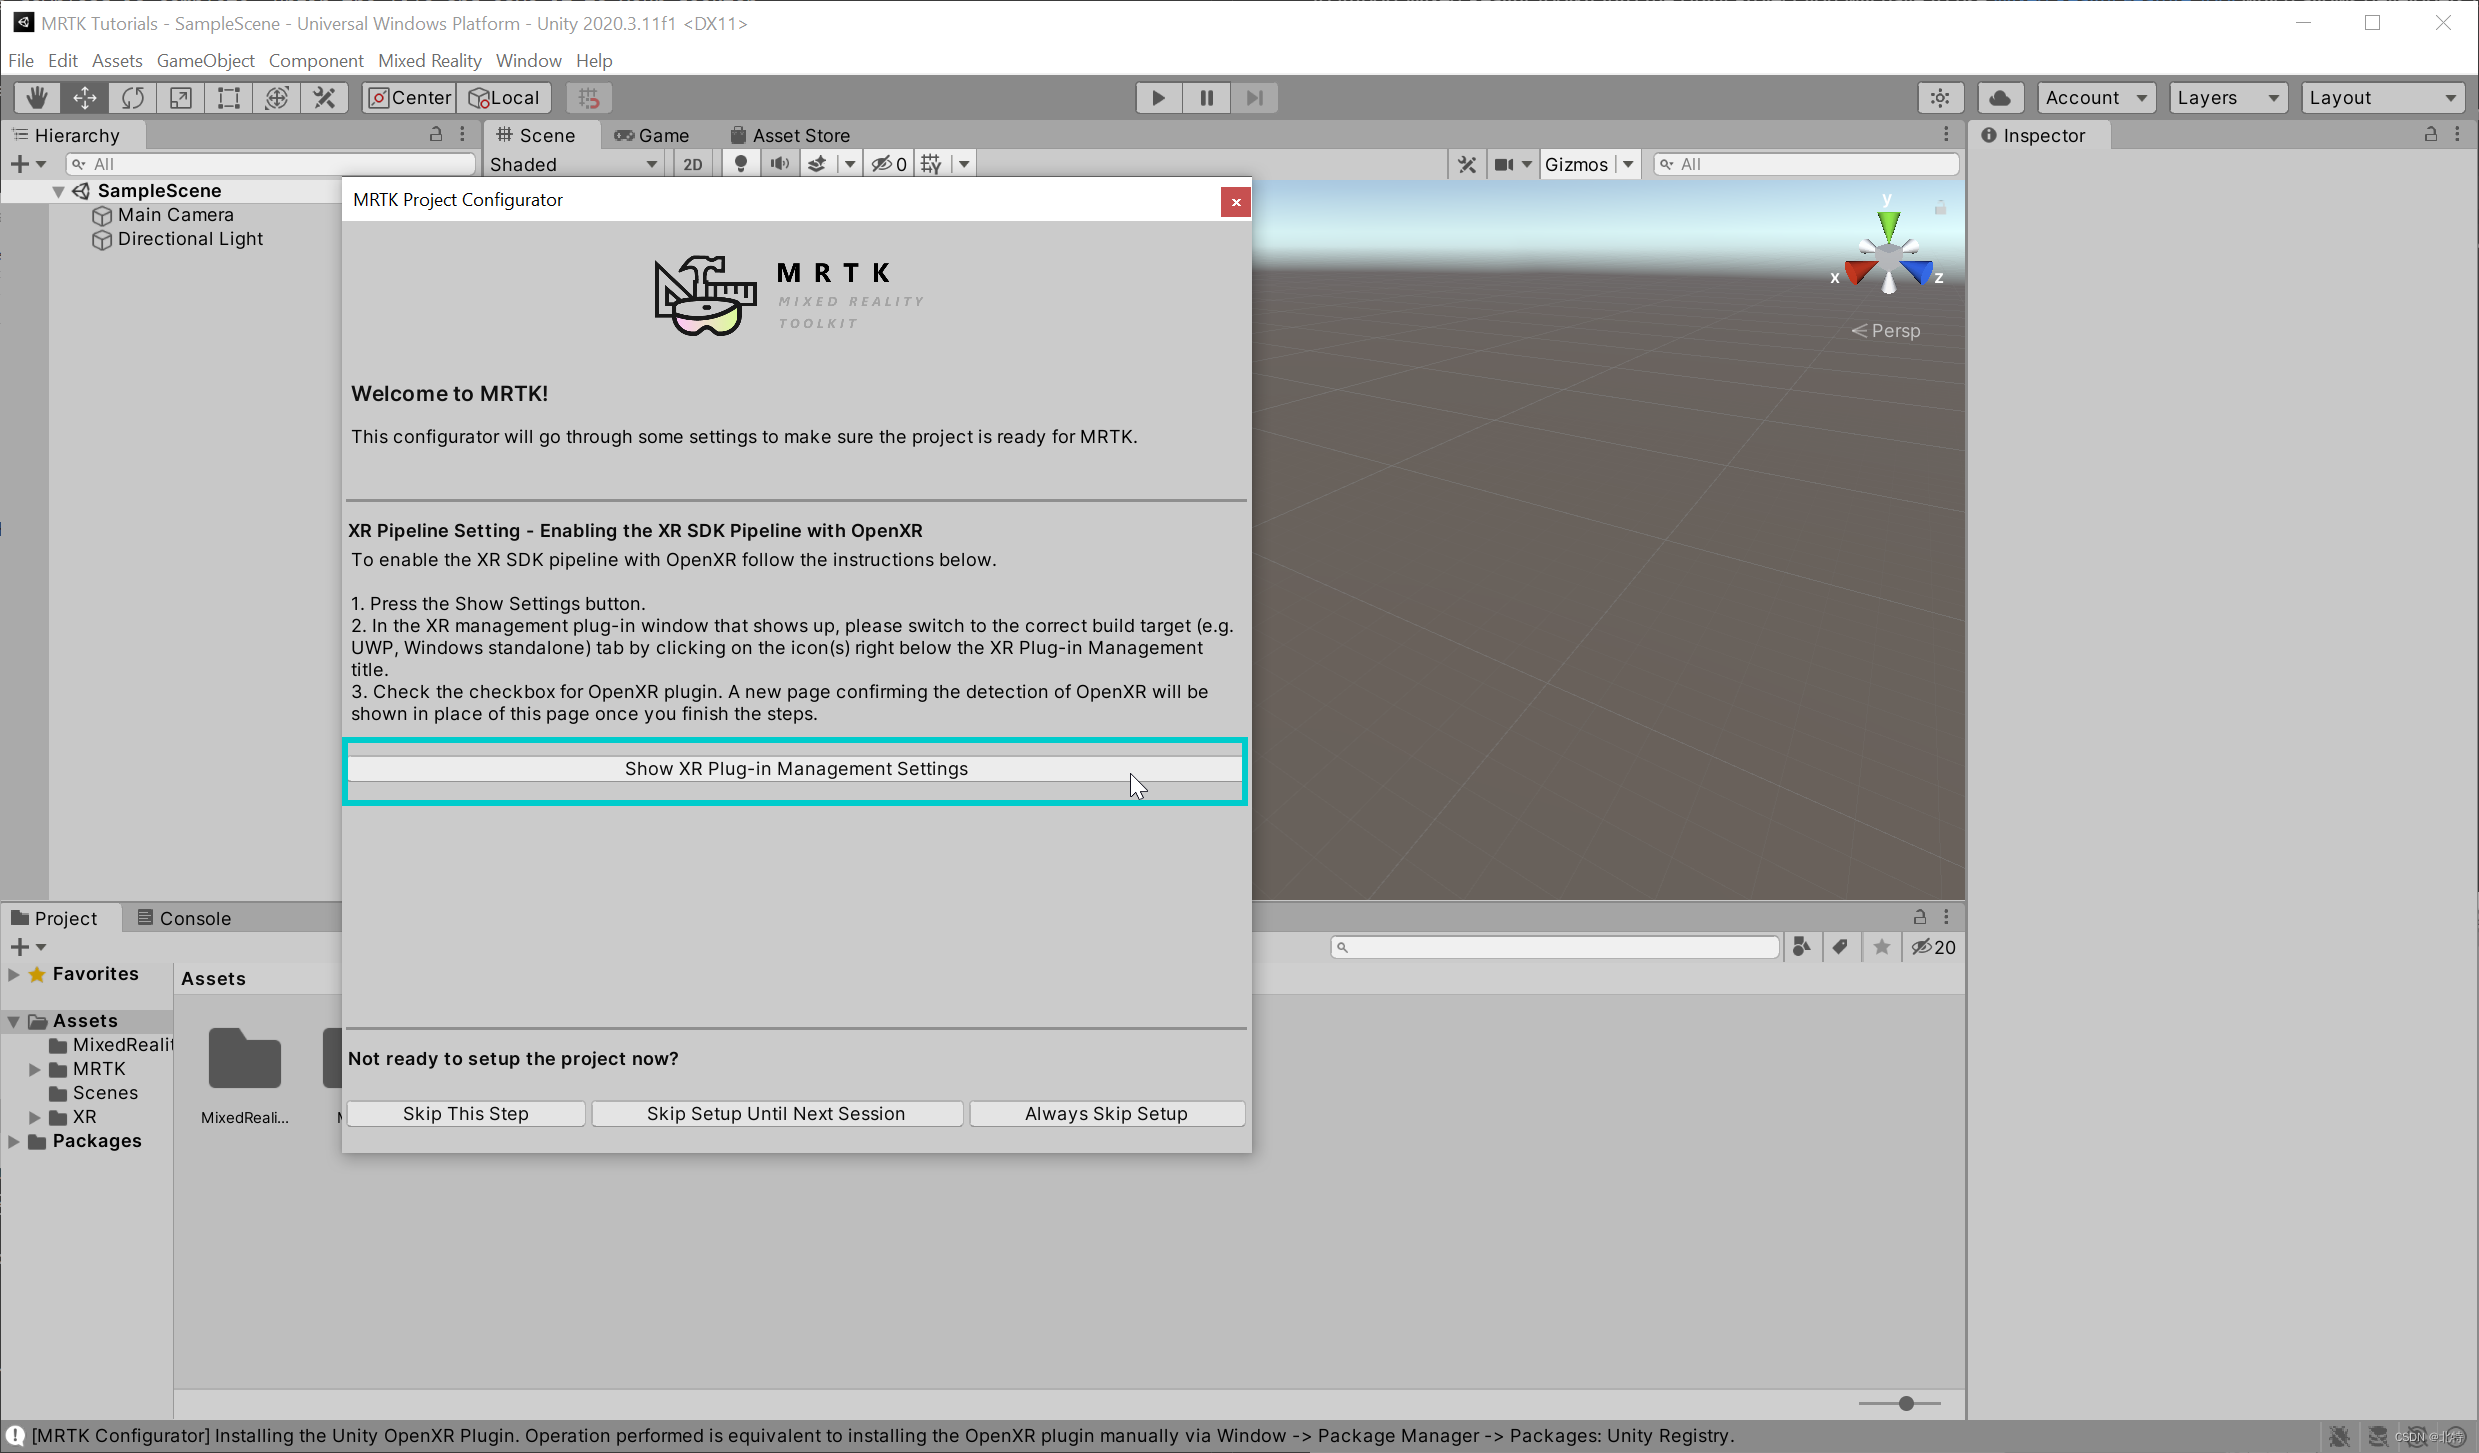Open custom editor tools
This screenshot has height=1453, width=2479.
point(325,97)
